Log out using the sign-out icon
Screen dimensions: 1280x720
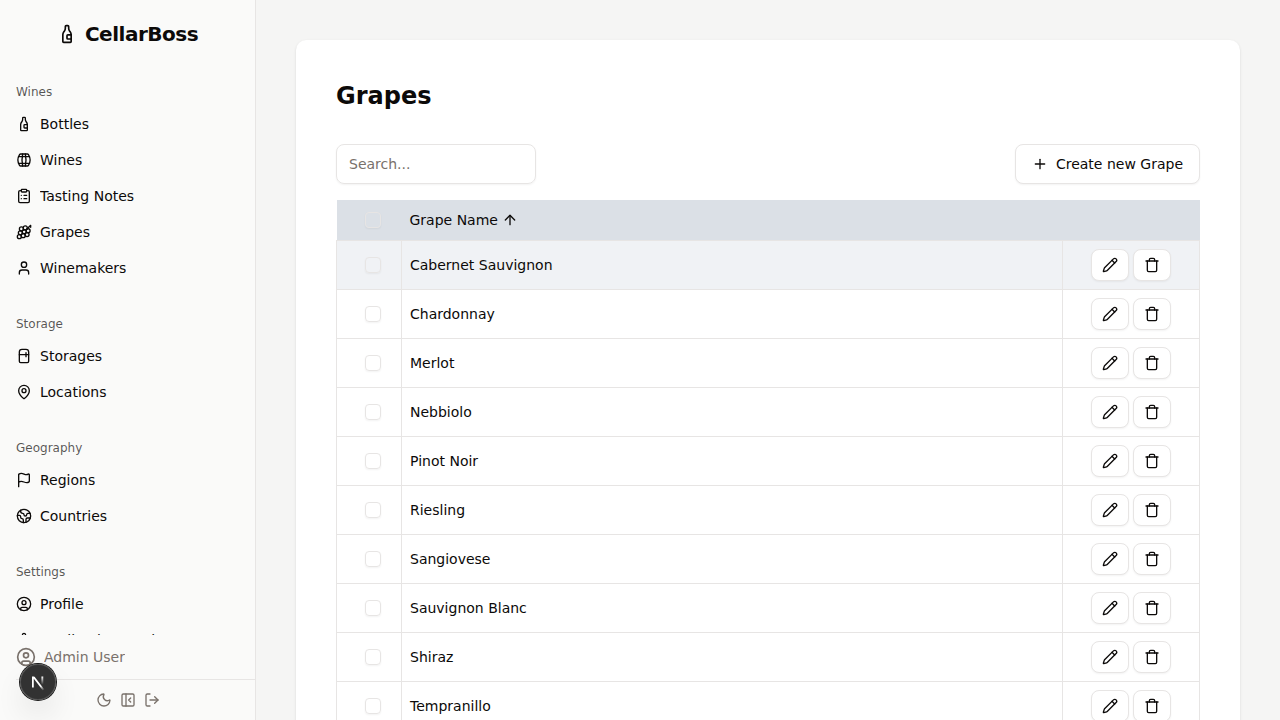(x=152, y=700)
